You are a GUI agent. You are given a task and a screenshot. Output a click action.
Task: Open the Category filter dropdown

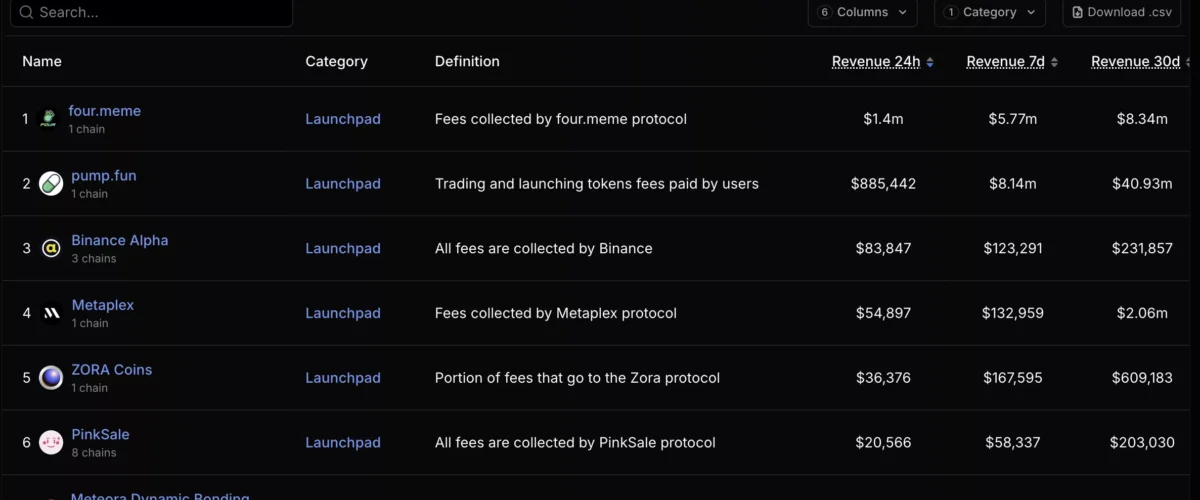click(x=989, y=13)
